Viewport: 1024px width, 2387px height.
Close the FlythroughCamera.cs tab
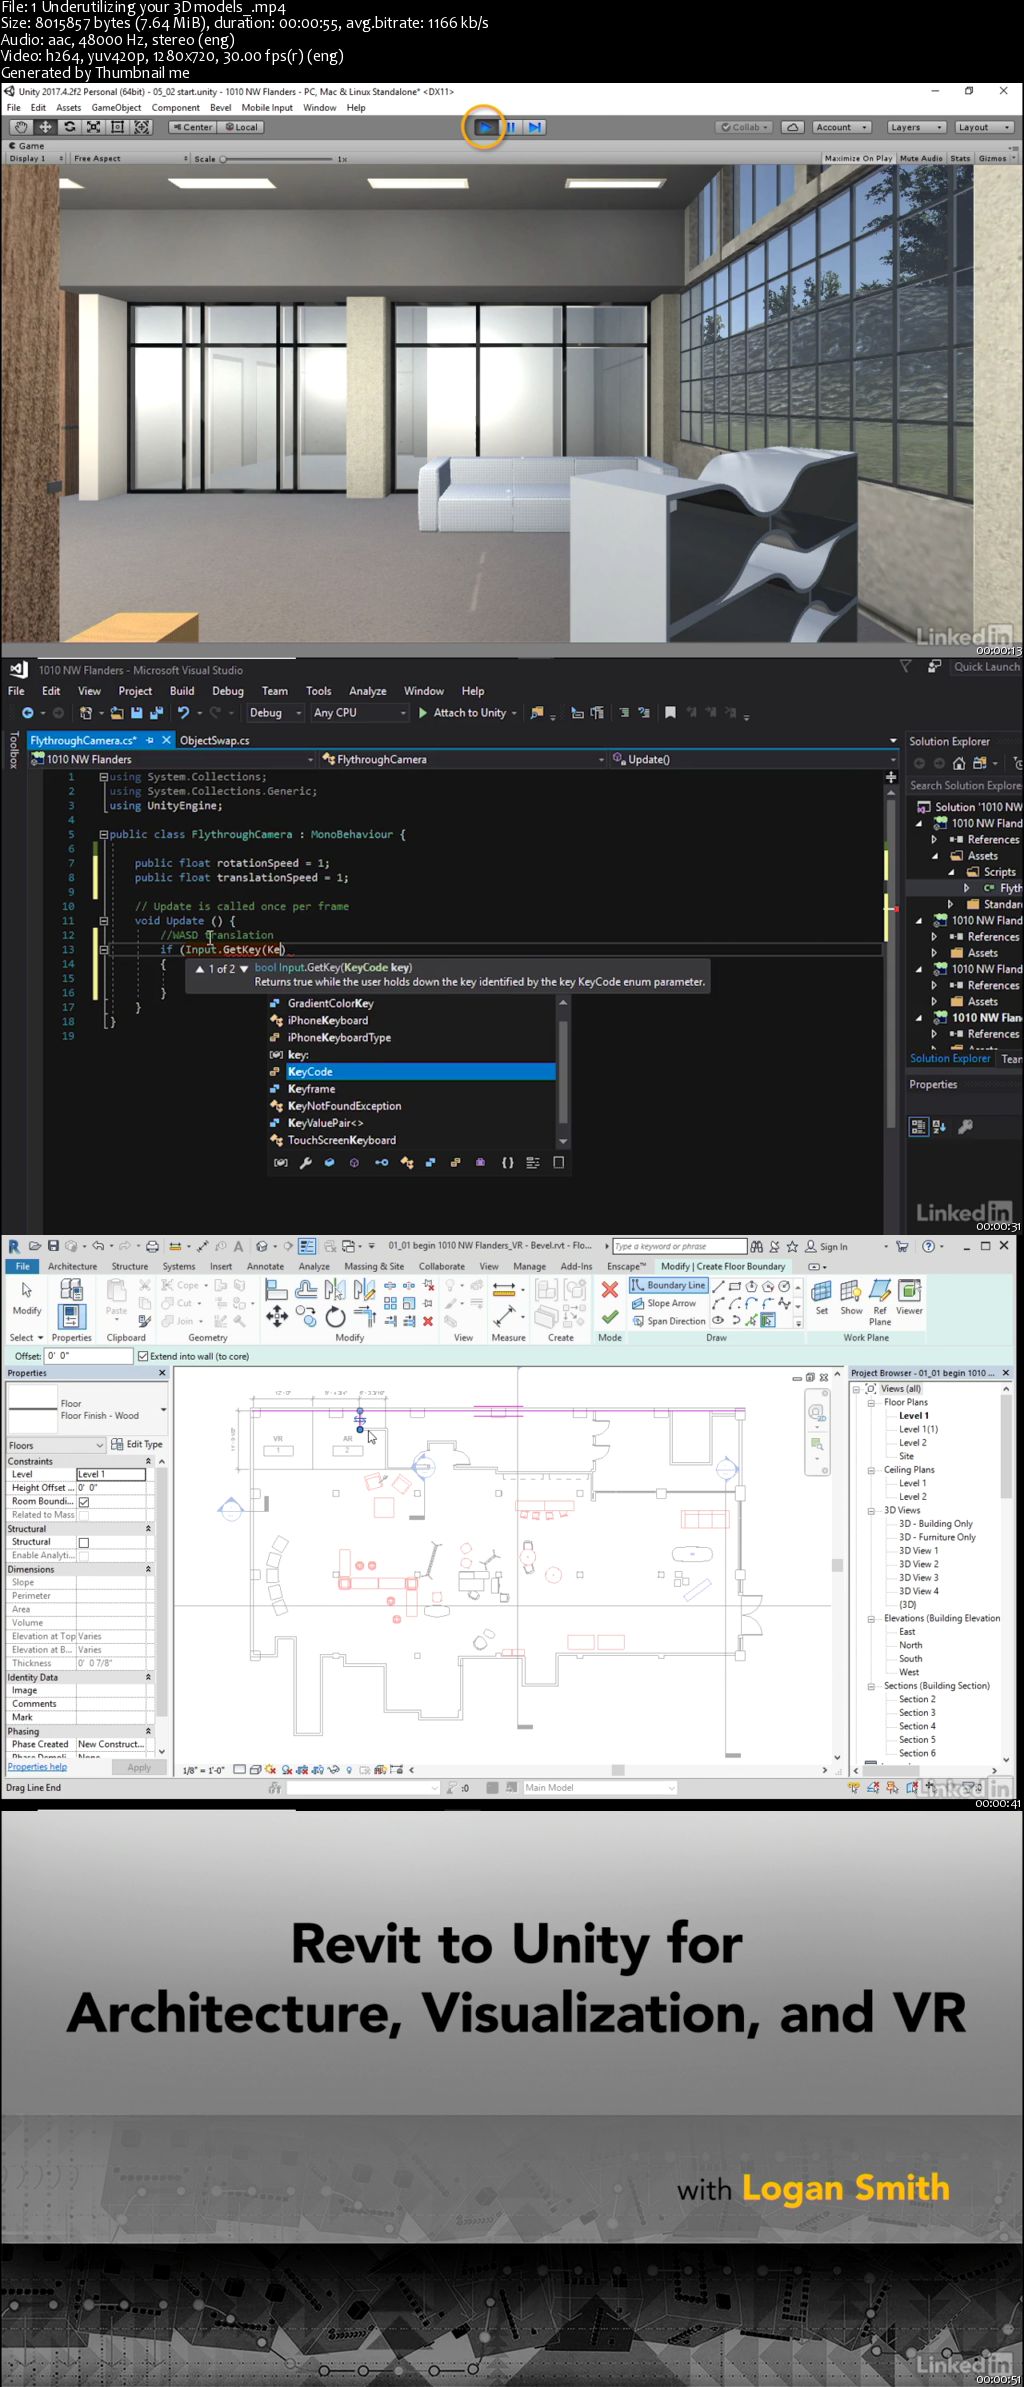pyautogui.click(x=167, y=740)
